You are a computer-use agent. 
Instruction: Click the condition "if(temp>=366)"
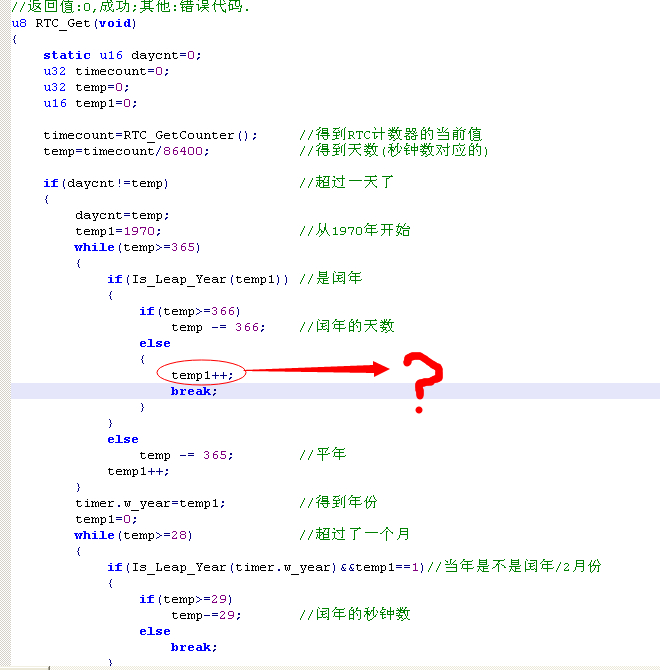tap(190, 311)
